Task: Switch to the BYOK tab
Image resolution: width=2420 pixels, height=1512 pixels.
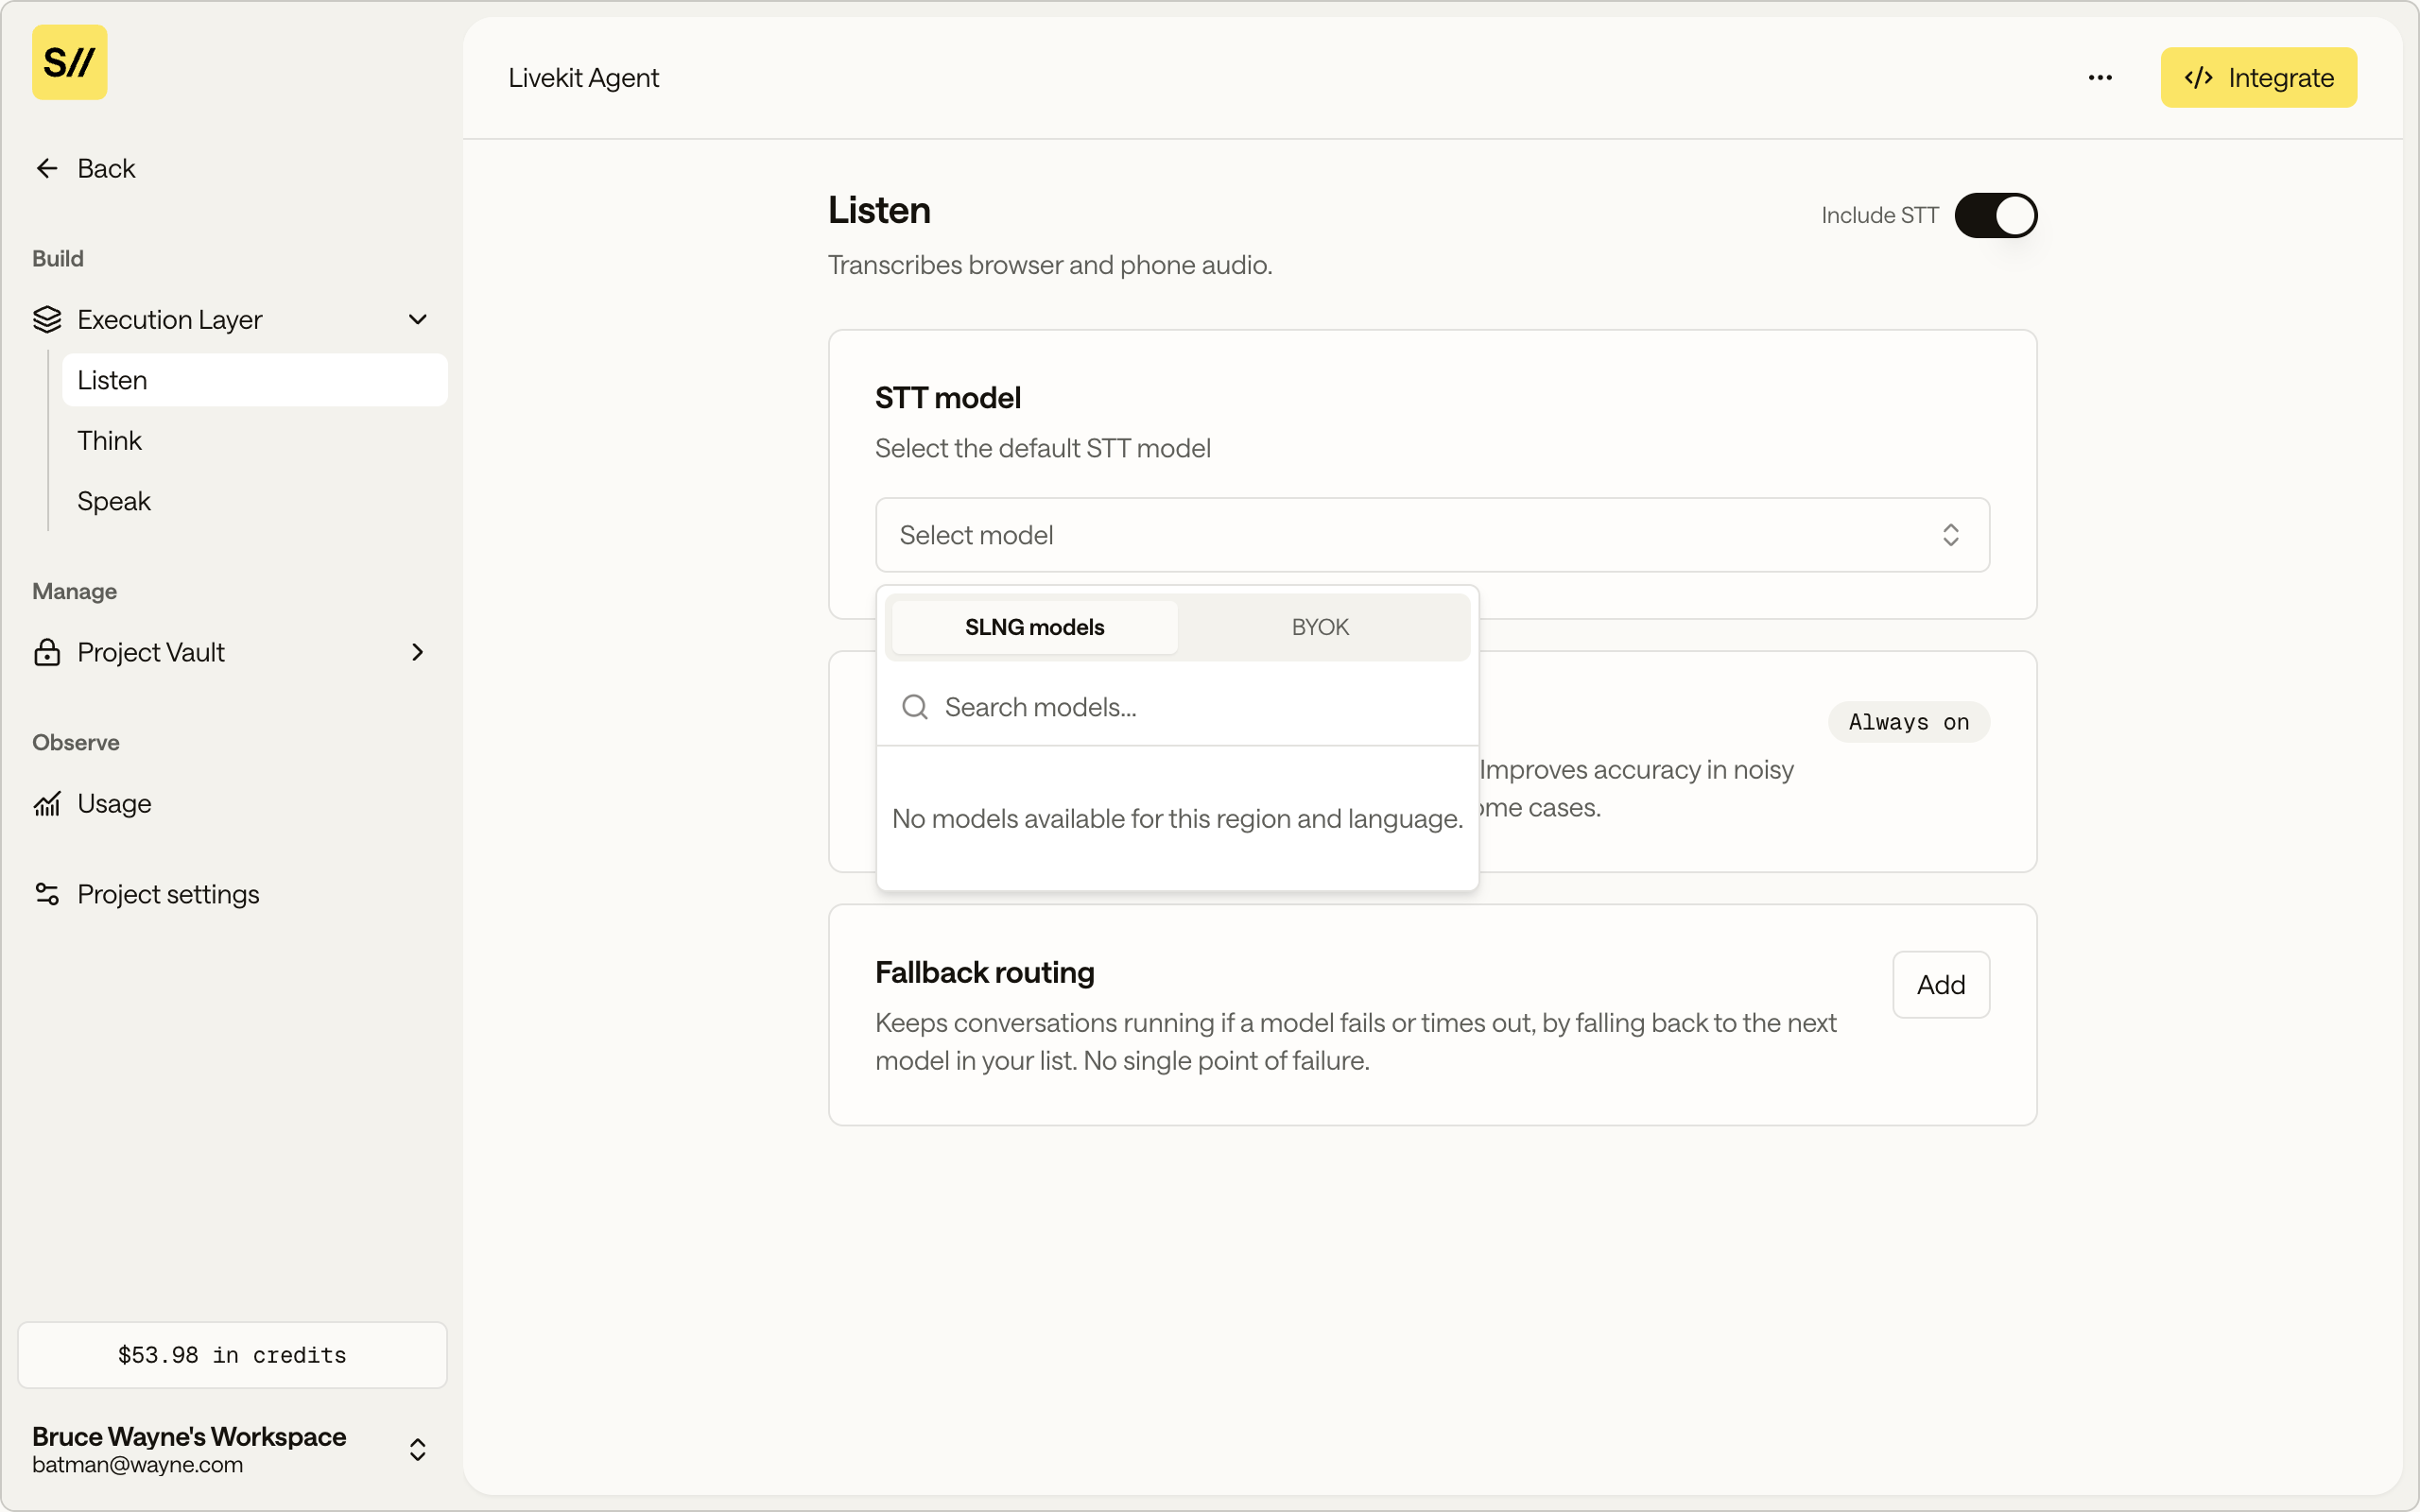Action: point(1320,627)
